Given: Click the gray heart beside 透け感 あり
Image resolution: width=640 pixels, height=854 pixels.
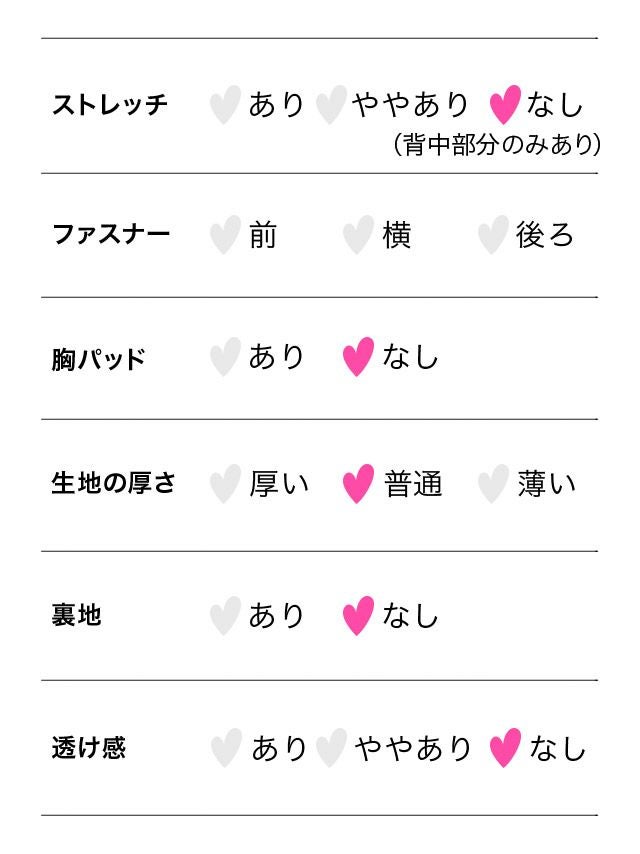Looking at the screenshot, I should coord(226,747).
